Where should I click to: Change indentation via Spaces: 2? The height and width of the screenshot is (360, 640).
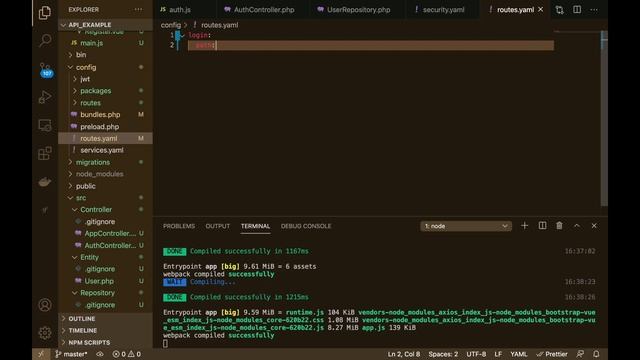443,354
